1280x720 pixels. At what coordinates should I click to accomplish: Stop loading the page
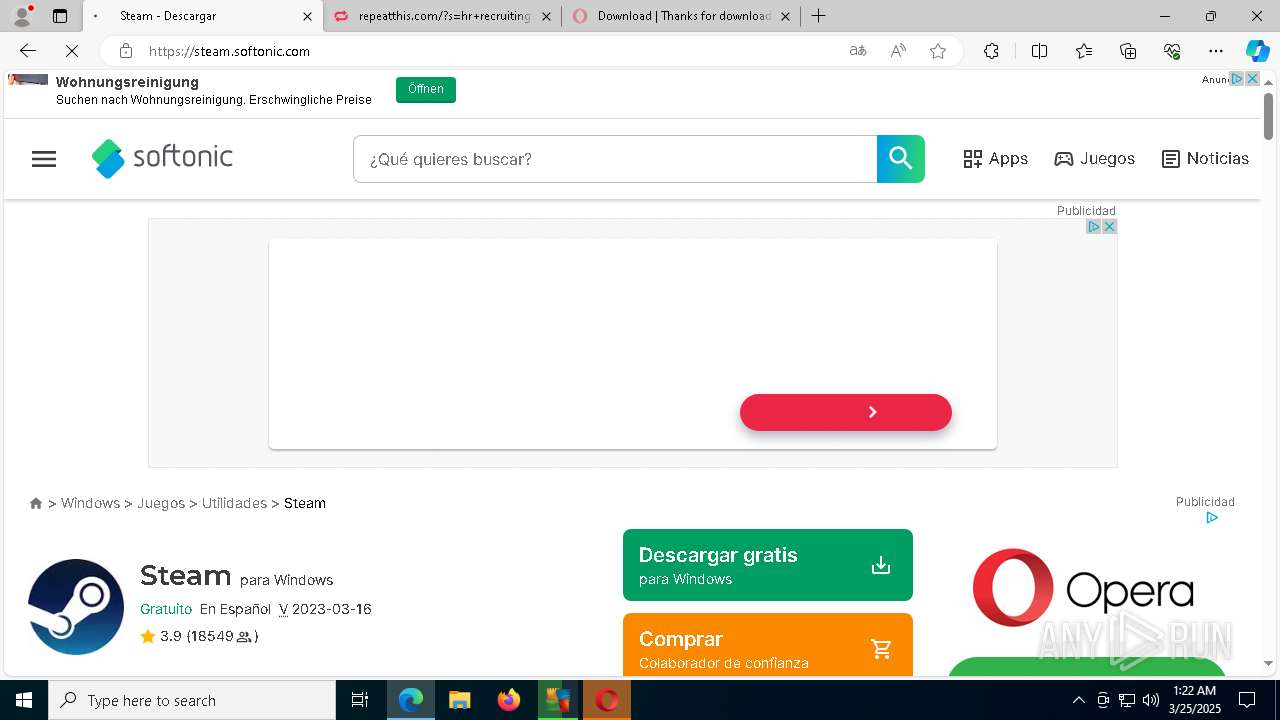coord(71,51)
